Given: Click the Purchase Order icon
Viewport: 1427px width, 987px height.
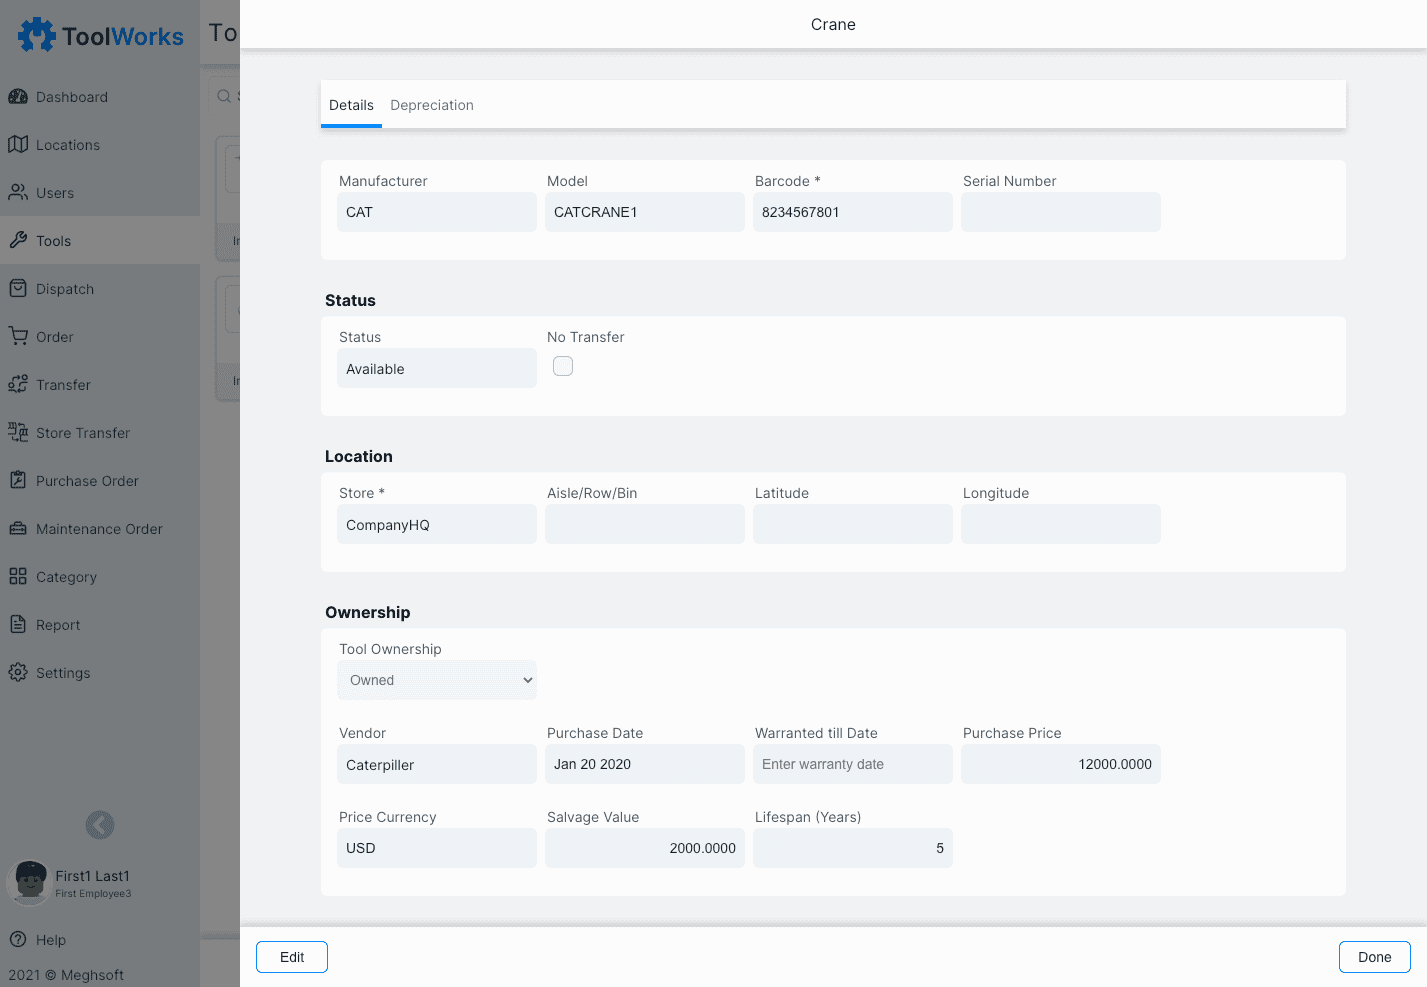Looking at the screenshot, I should pos(18,481).
